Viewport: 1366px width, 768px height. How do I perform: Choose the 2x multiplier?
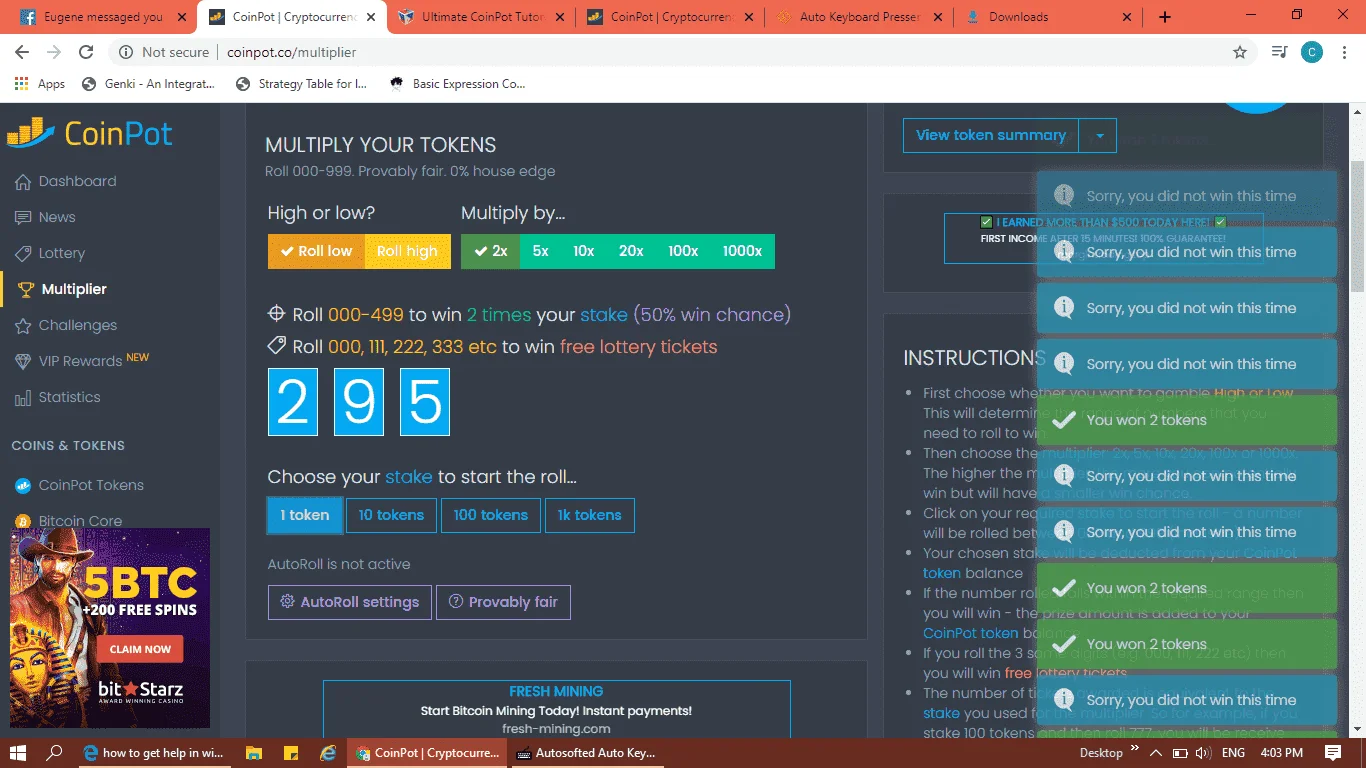pyautogui.click(x=490, y=251)
